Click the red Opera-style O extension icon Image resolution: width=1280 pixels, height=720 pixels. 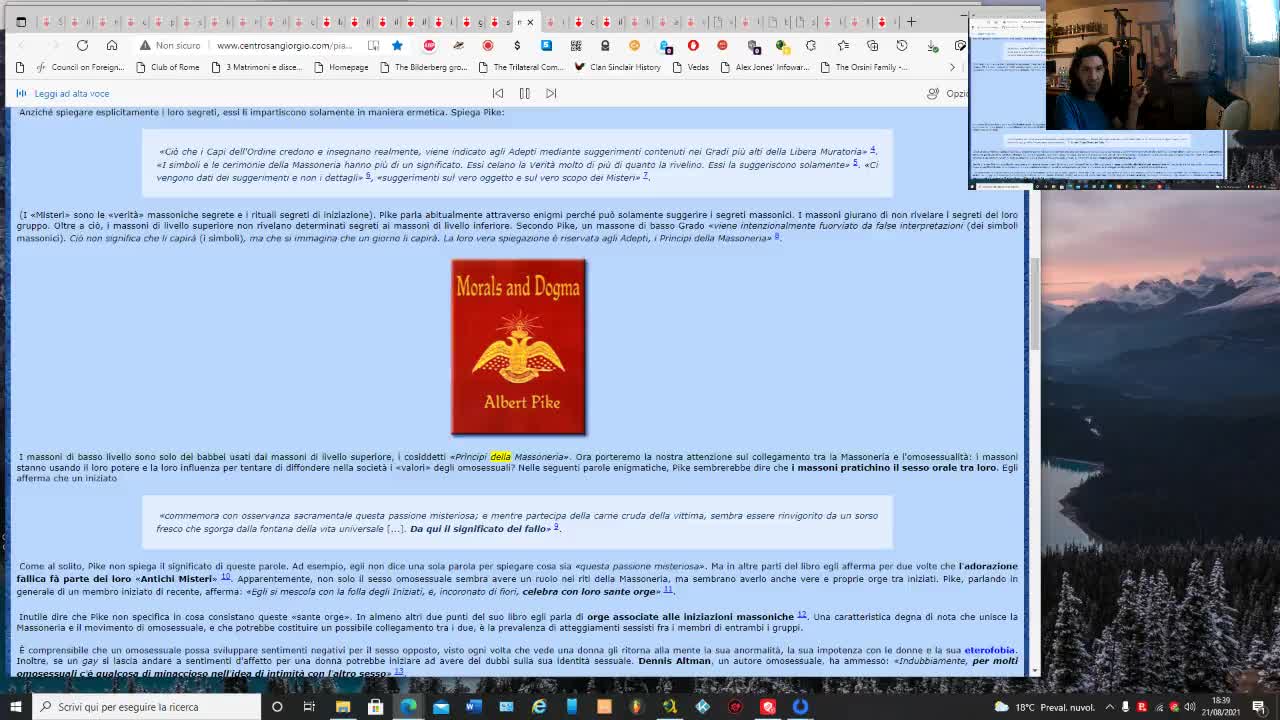point(693,45)
